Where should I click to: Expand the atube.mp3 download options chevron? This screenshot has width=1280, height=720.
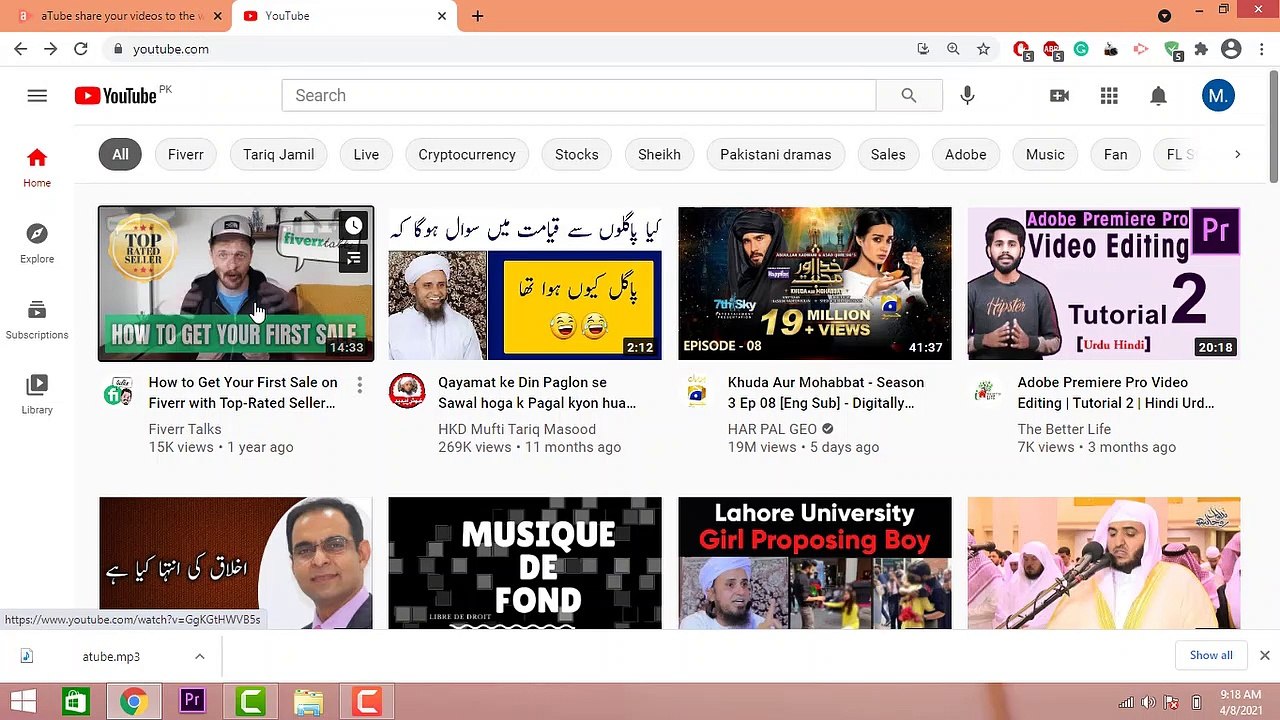(x=199, y=657)
